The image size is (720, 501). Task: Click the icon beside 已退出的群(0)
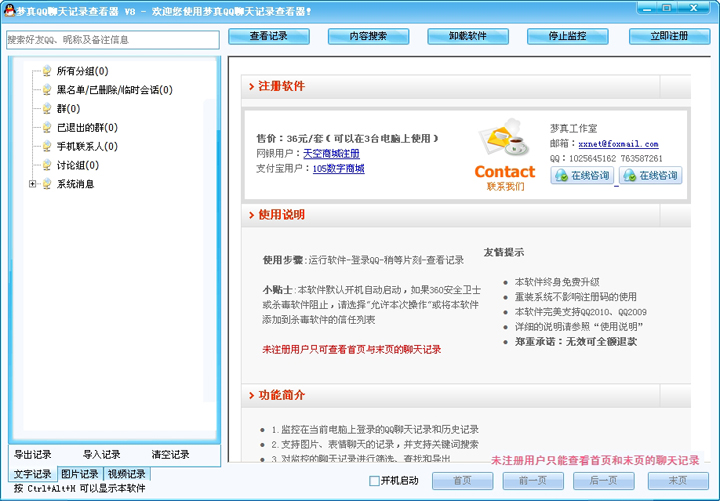click(47, 127)
